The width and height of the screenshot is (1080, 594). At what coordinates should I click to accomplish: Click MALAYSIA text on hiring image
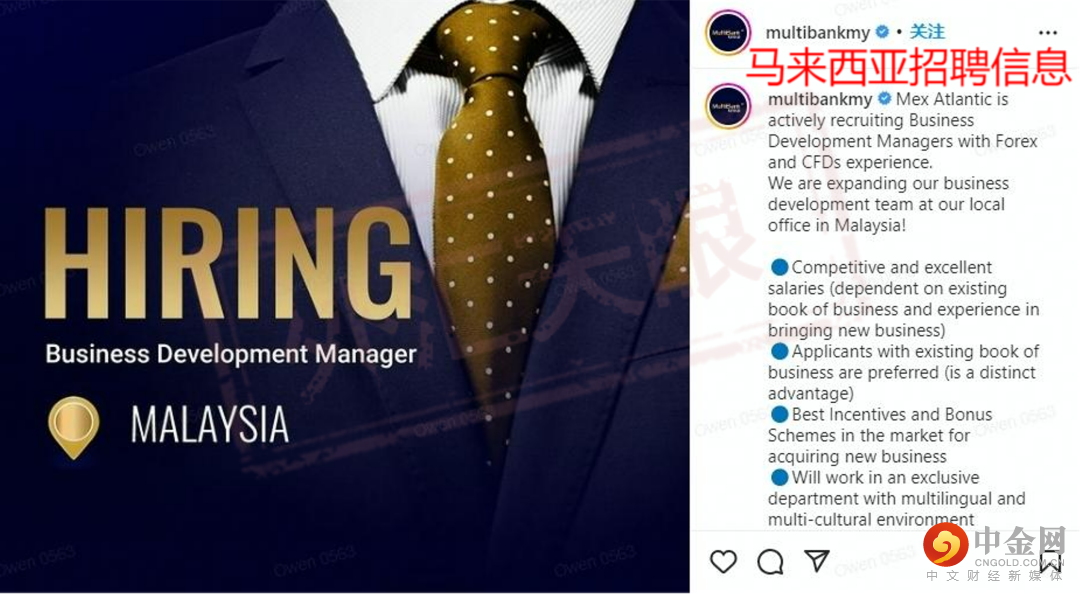210,424
